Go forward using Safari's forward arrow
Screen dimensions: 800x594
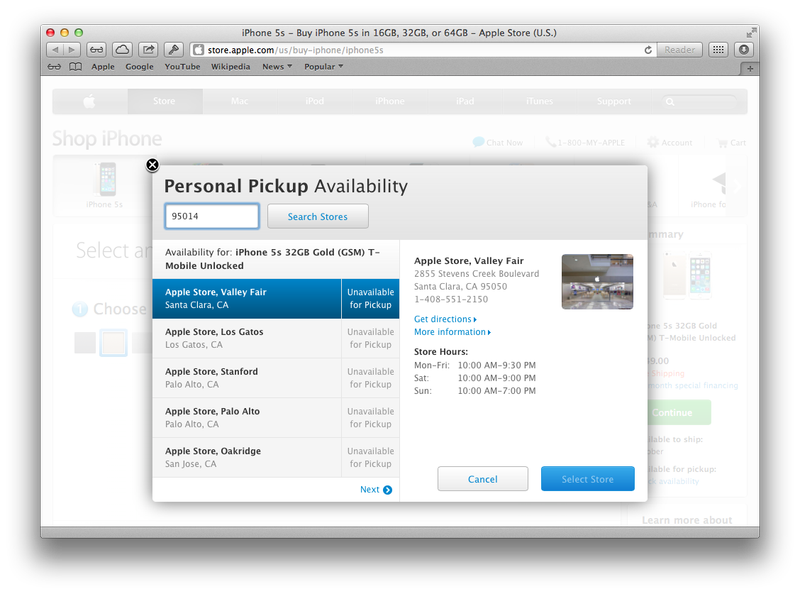(72, 50)
